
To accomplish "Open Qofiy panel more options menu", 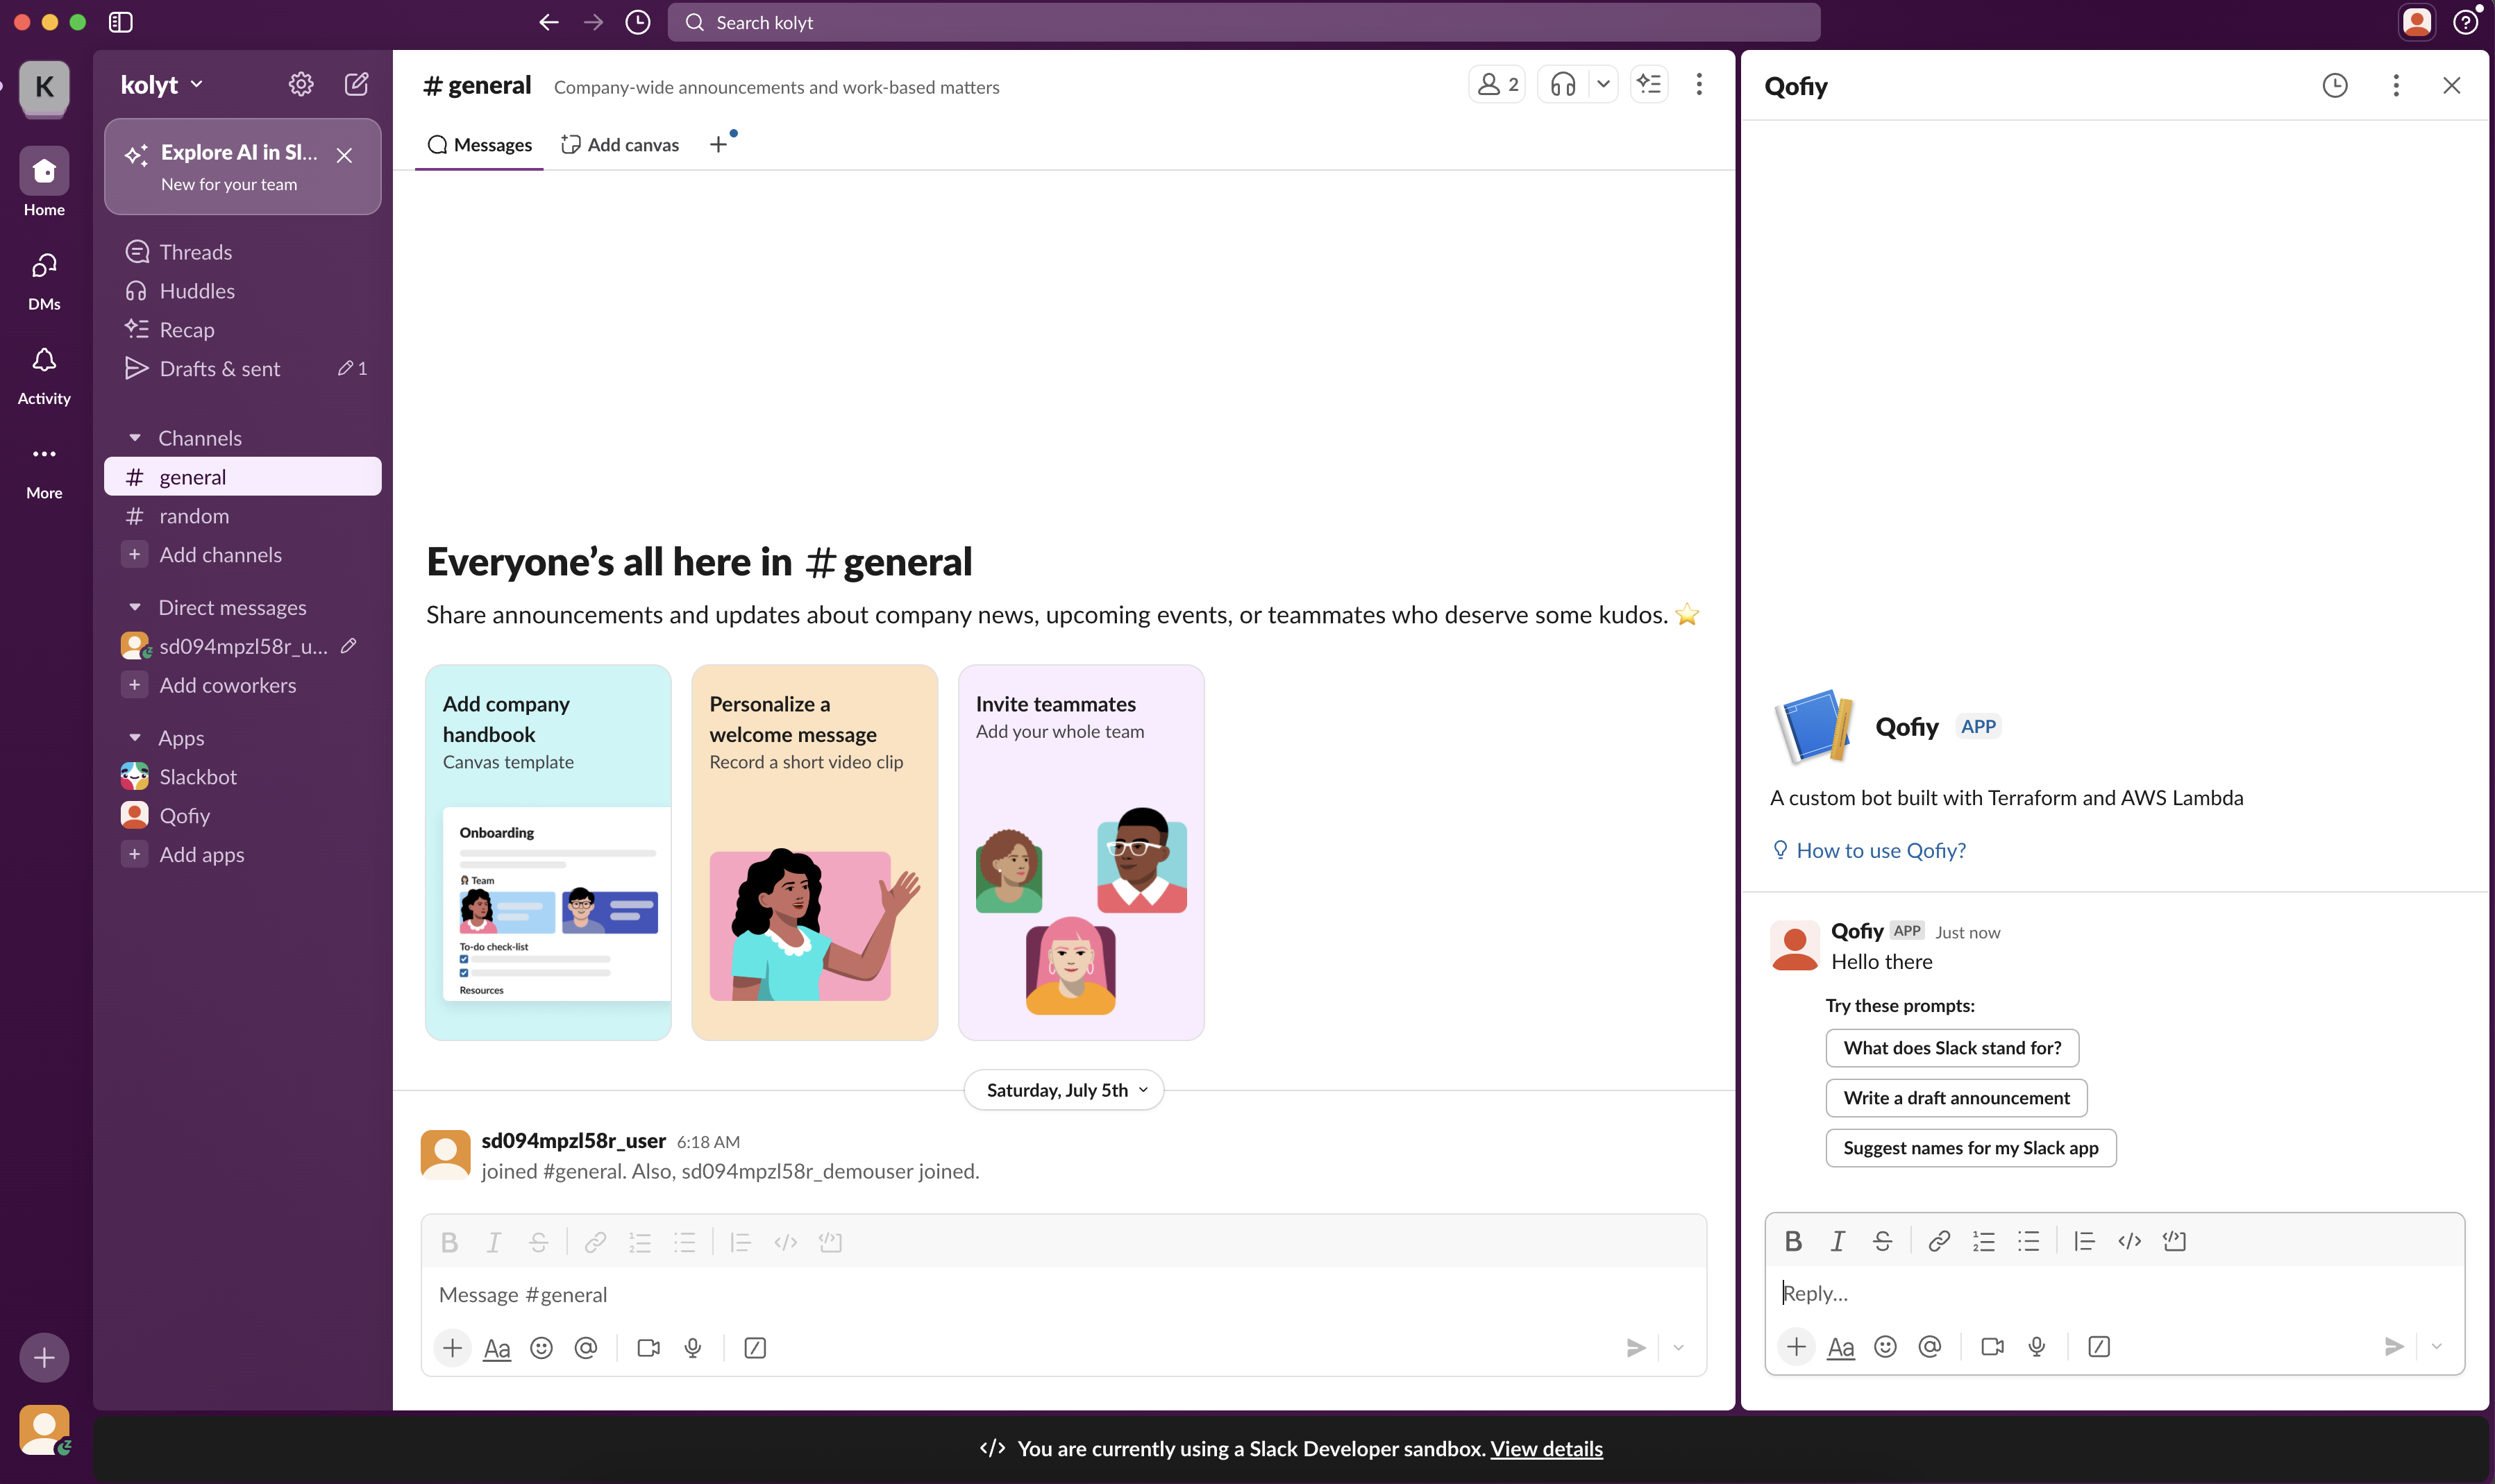I will 2396,85.
